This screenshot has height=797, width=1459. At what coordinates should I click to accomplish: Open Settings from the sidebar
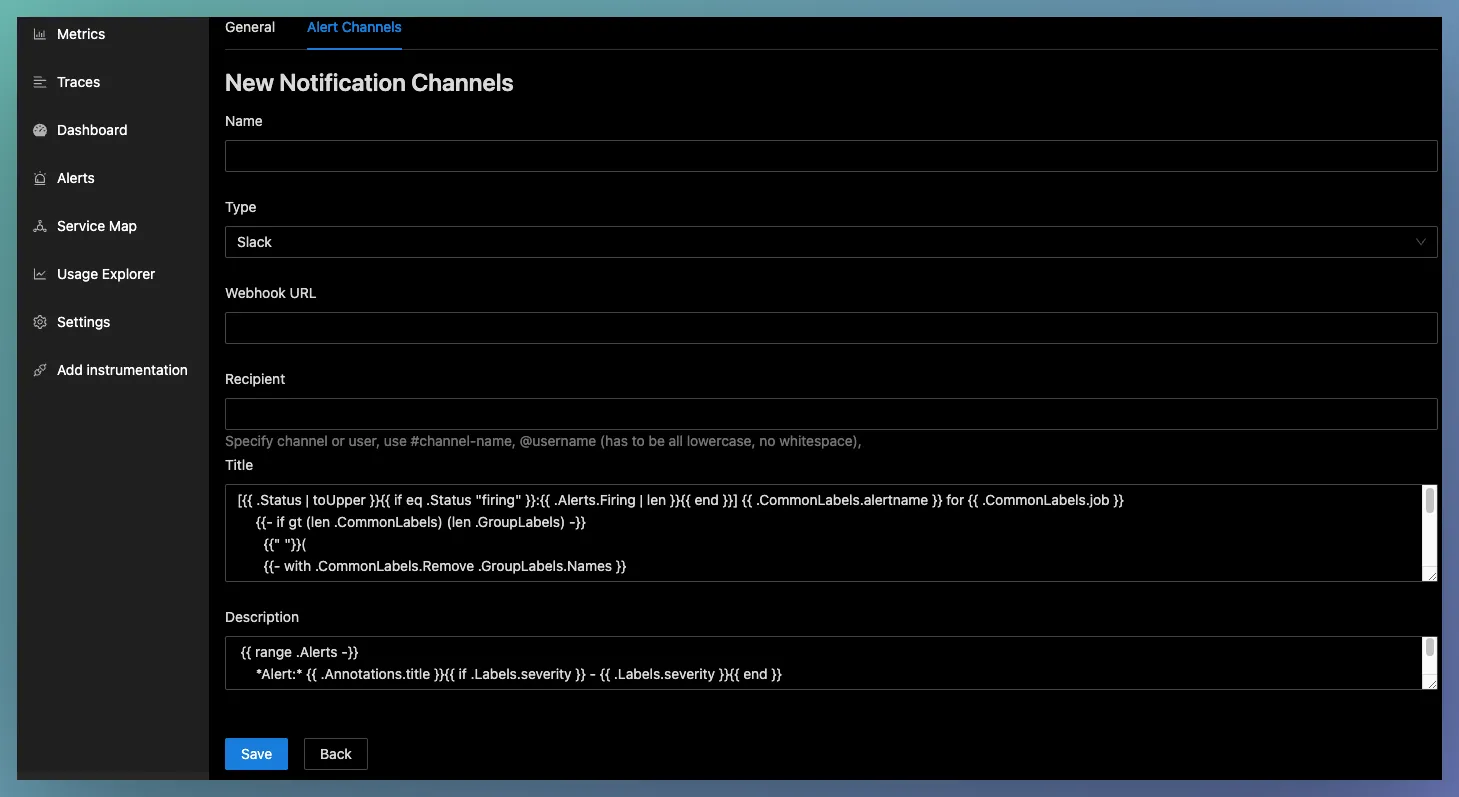click(84, 322)
